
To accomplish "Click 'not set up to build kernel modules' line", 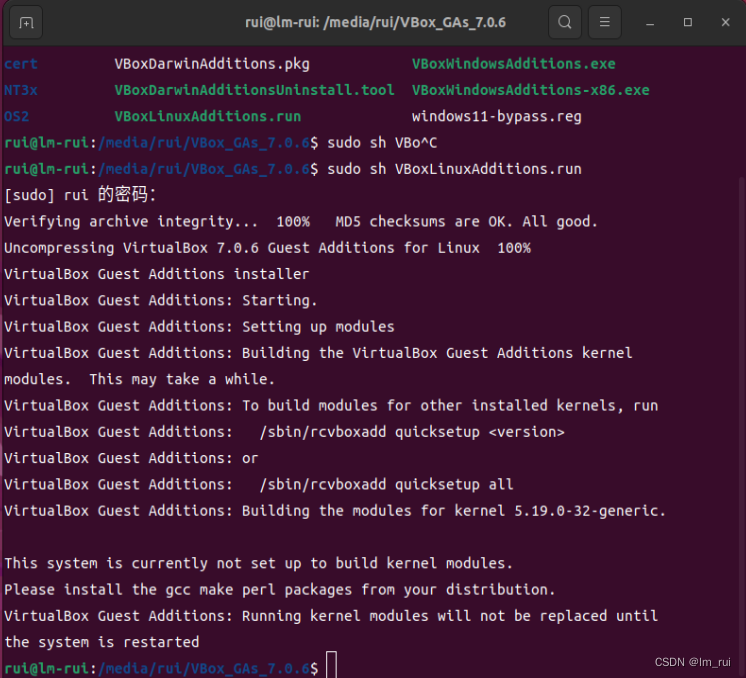I will pos(258,563).
